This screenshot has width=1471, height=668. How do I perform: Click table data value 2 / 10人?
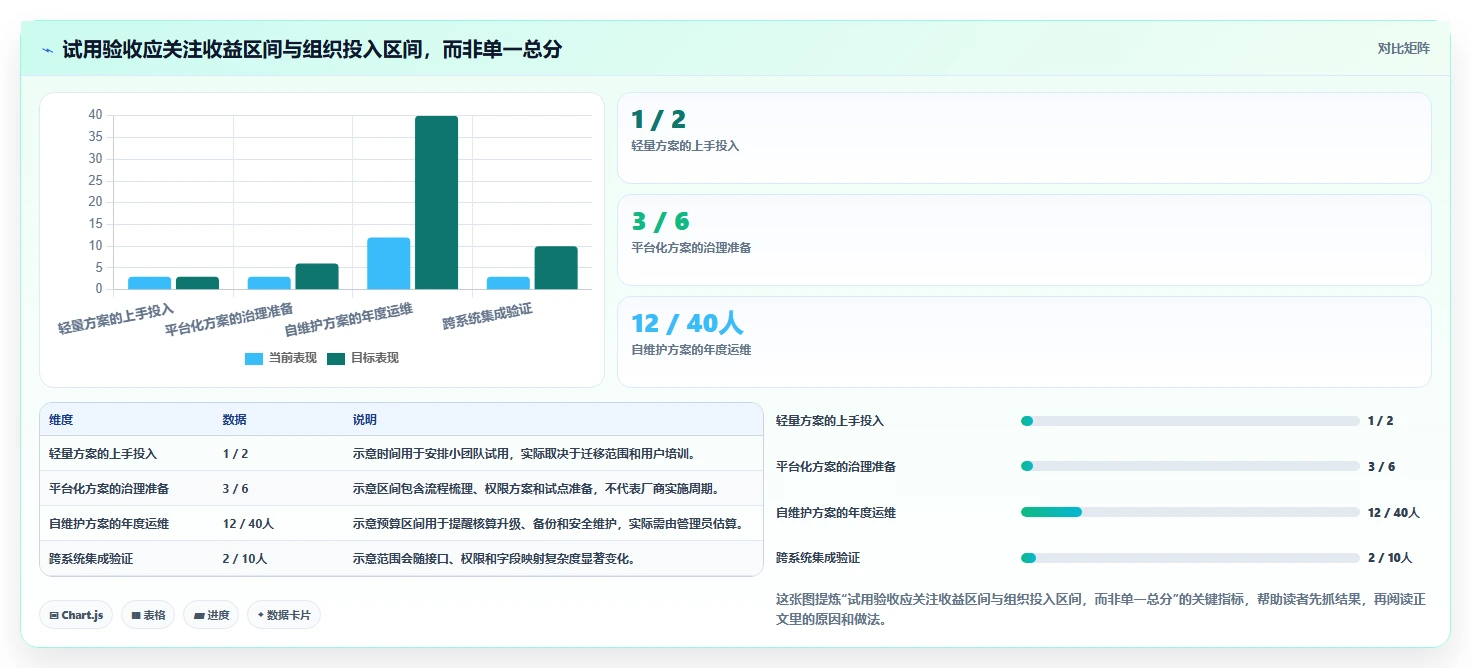tap(245, 559)
